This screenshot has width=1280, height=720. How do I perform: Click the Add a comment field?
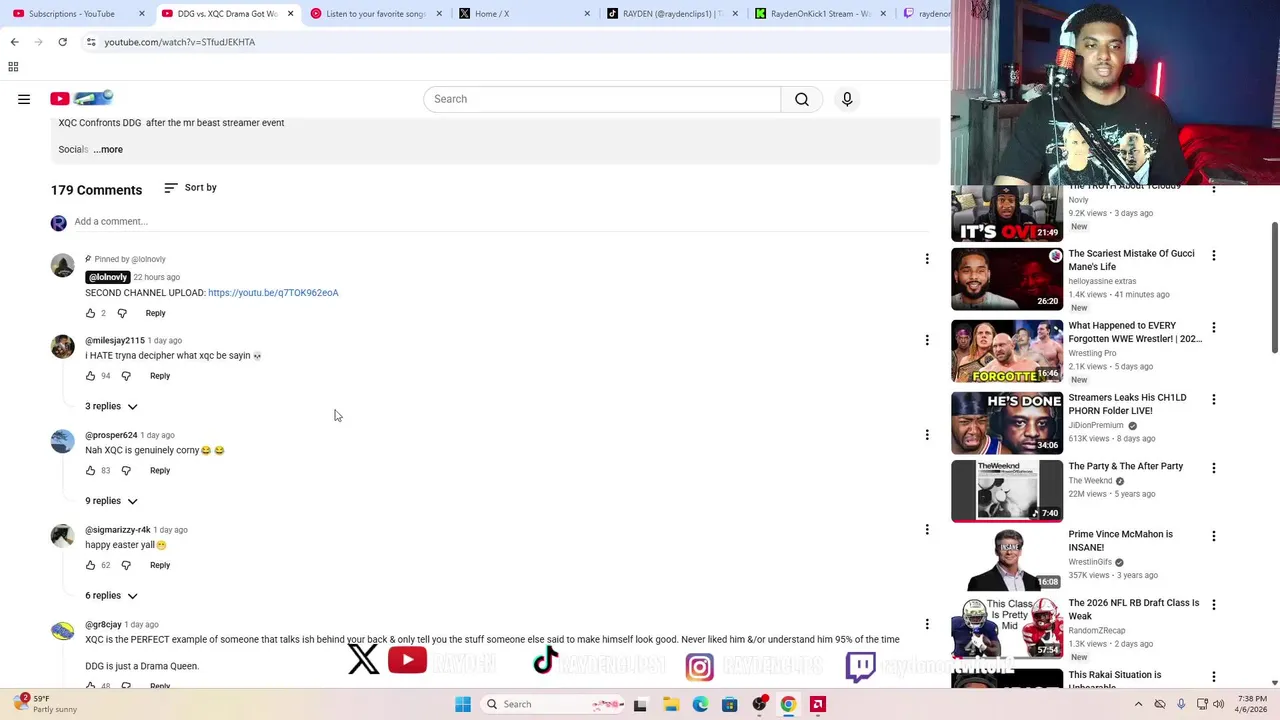(x=500, y=221)
